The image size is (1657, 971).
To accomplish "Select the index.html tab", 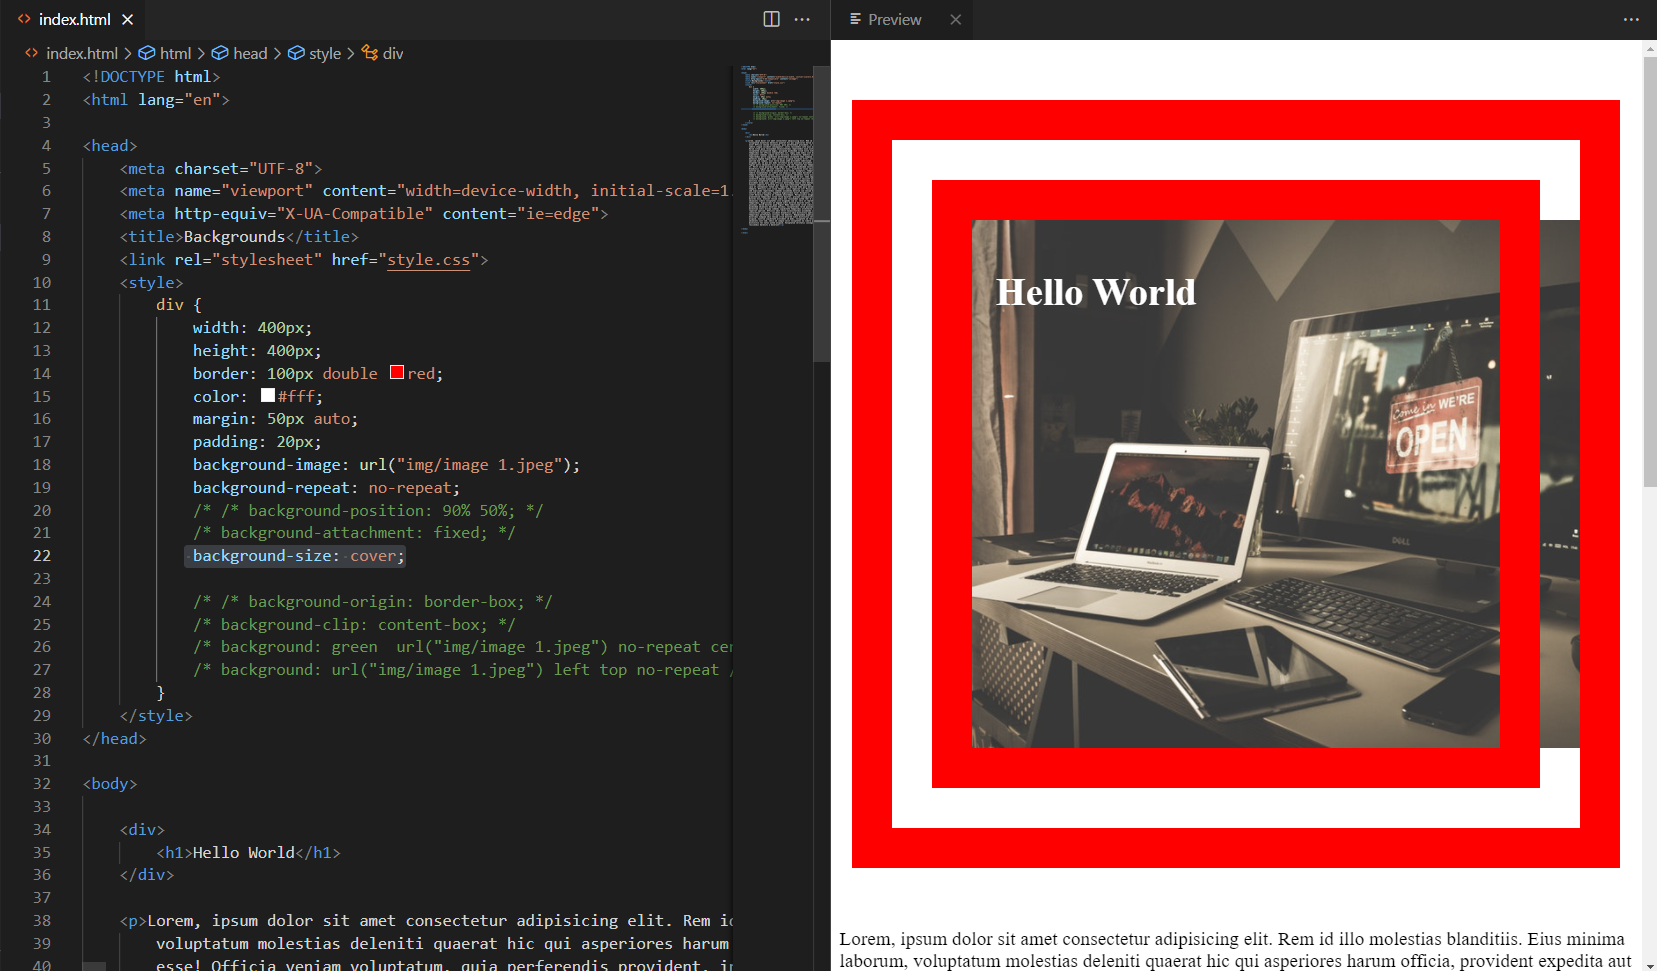I will (74, 19).
